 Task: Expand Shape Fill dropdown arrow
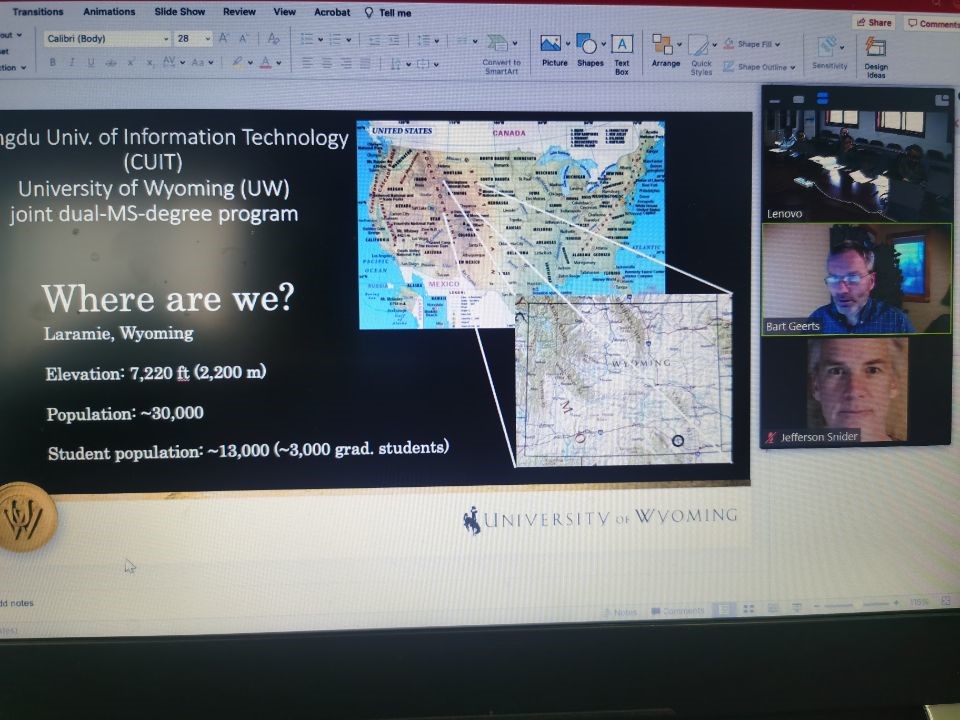778,45
